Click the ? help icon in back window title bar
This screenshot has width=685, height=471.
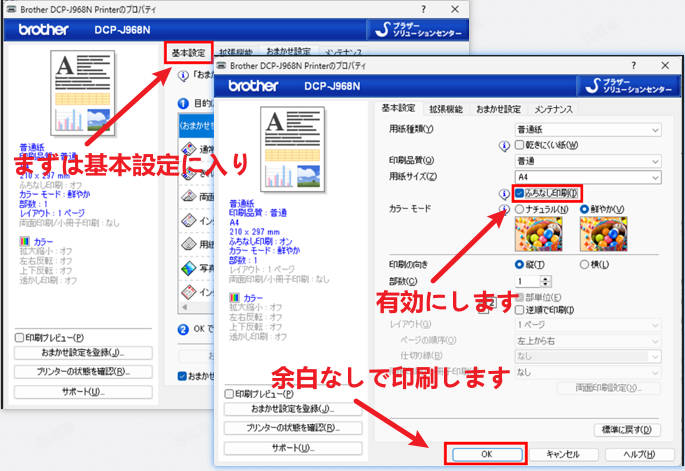tap(423, 9)
